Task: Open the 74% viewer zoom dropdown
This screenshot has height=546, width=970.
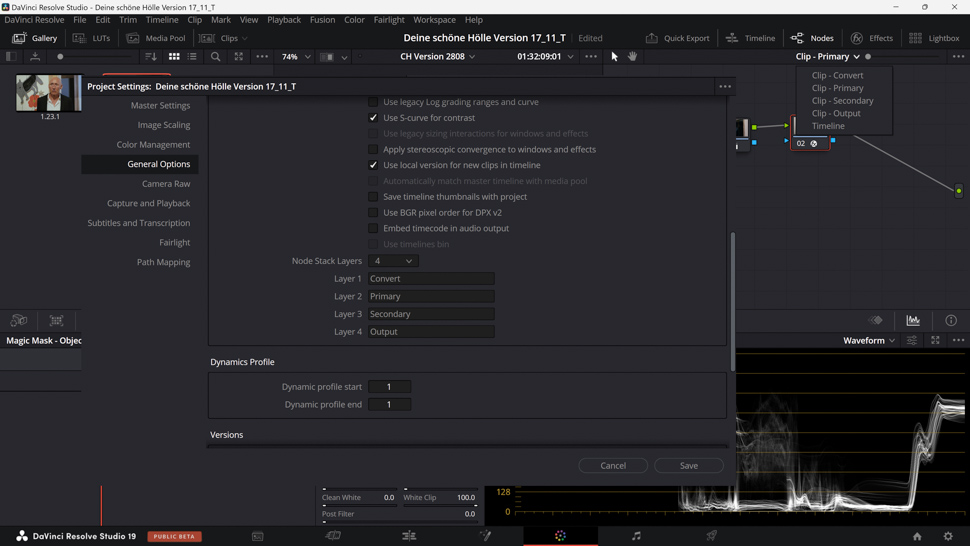Action: pyautogui.click(x=296, y=56)
